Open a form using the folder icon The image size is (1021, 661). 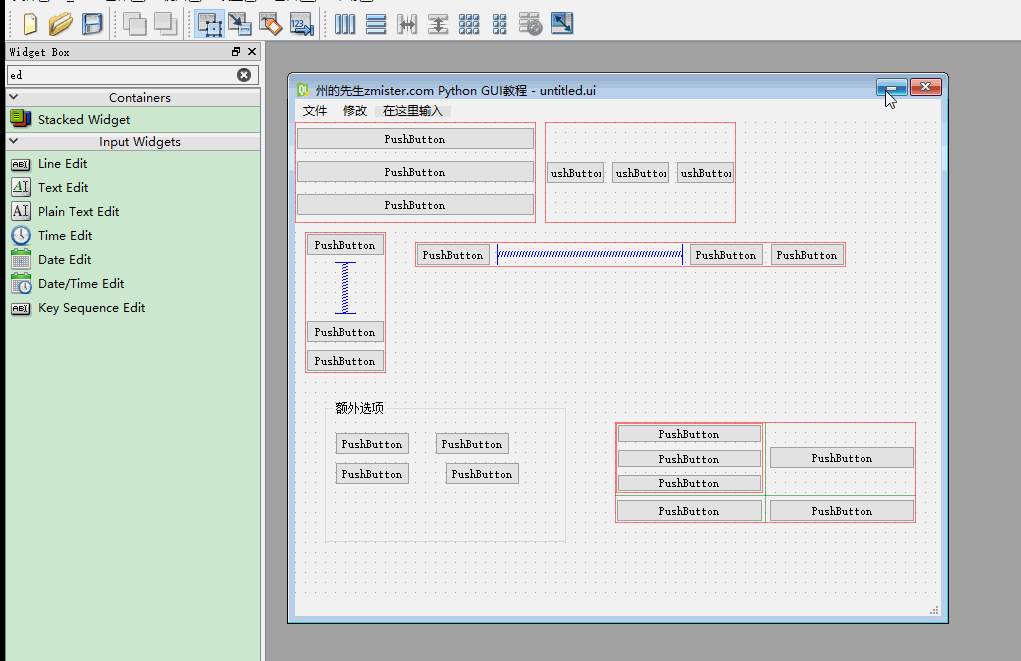click(61, 24)
